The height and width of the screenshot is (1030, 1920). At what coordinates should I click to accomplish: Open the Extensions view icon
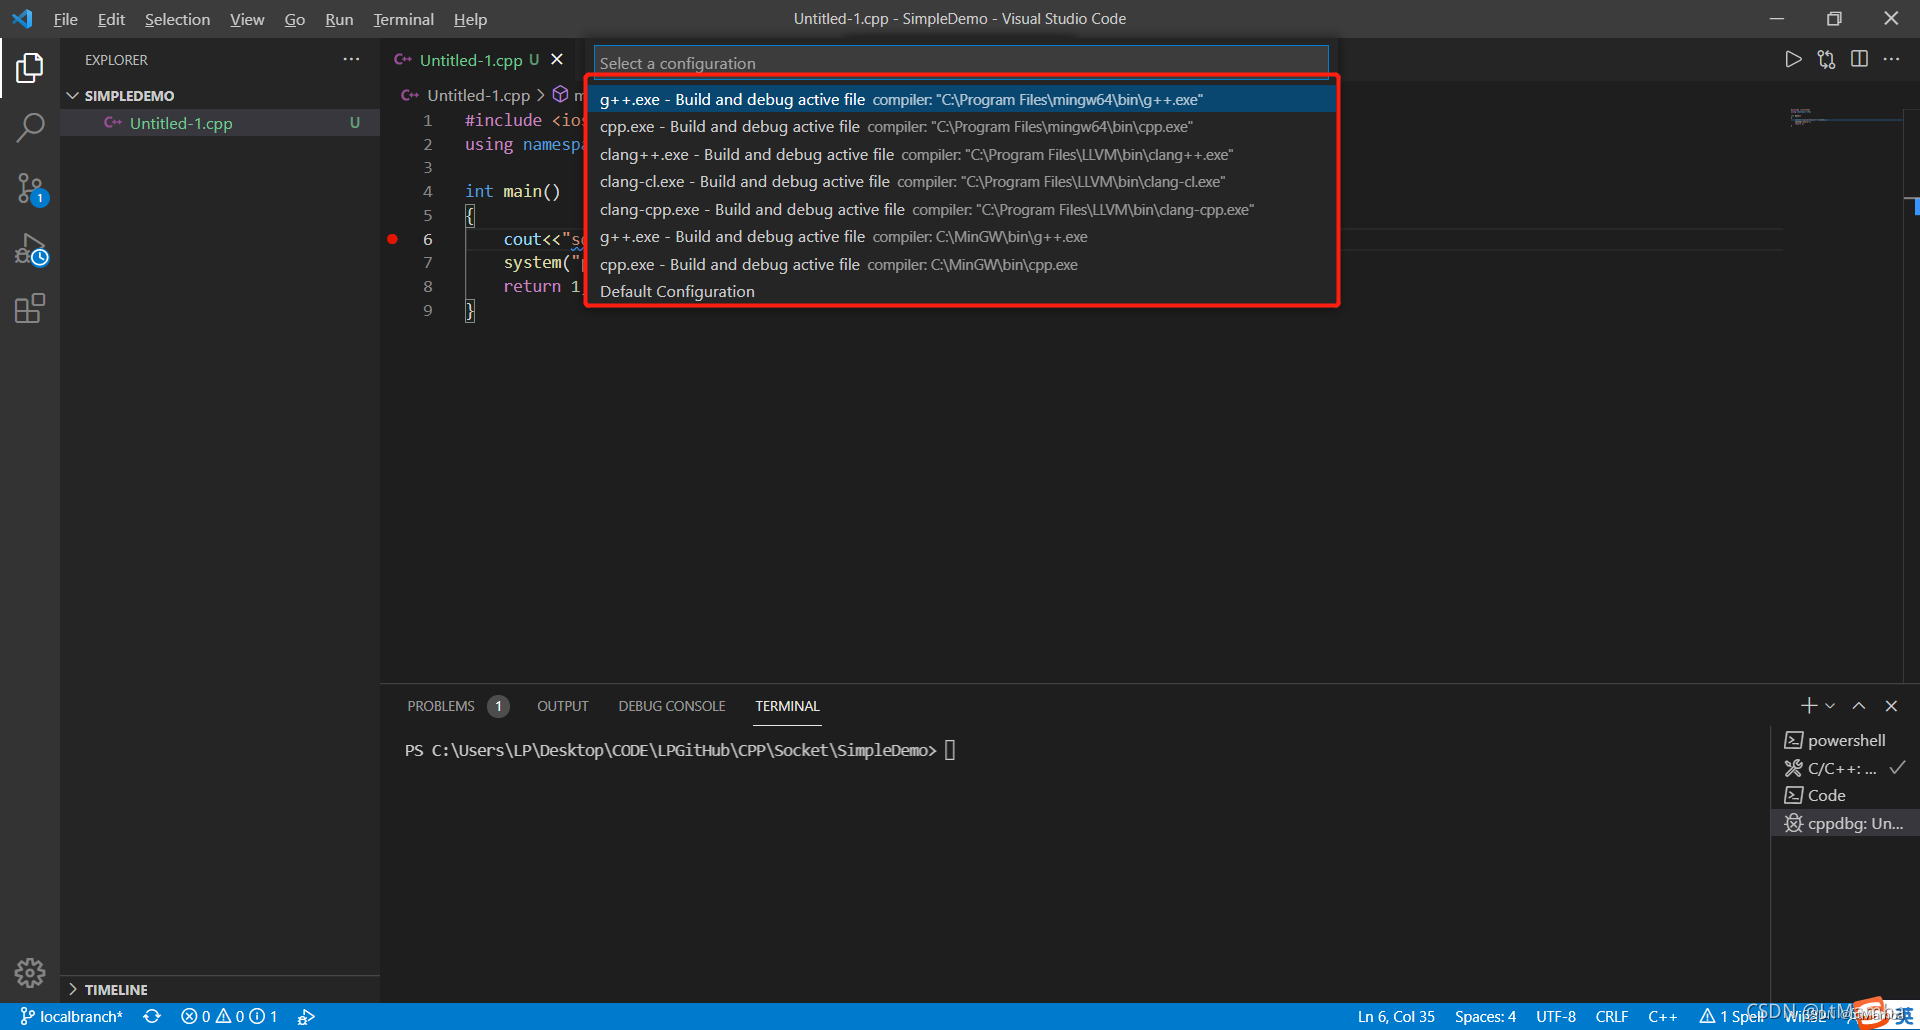tap(30, 308)
